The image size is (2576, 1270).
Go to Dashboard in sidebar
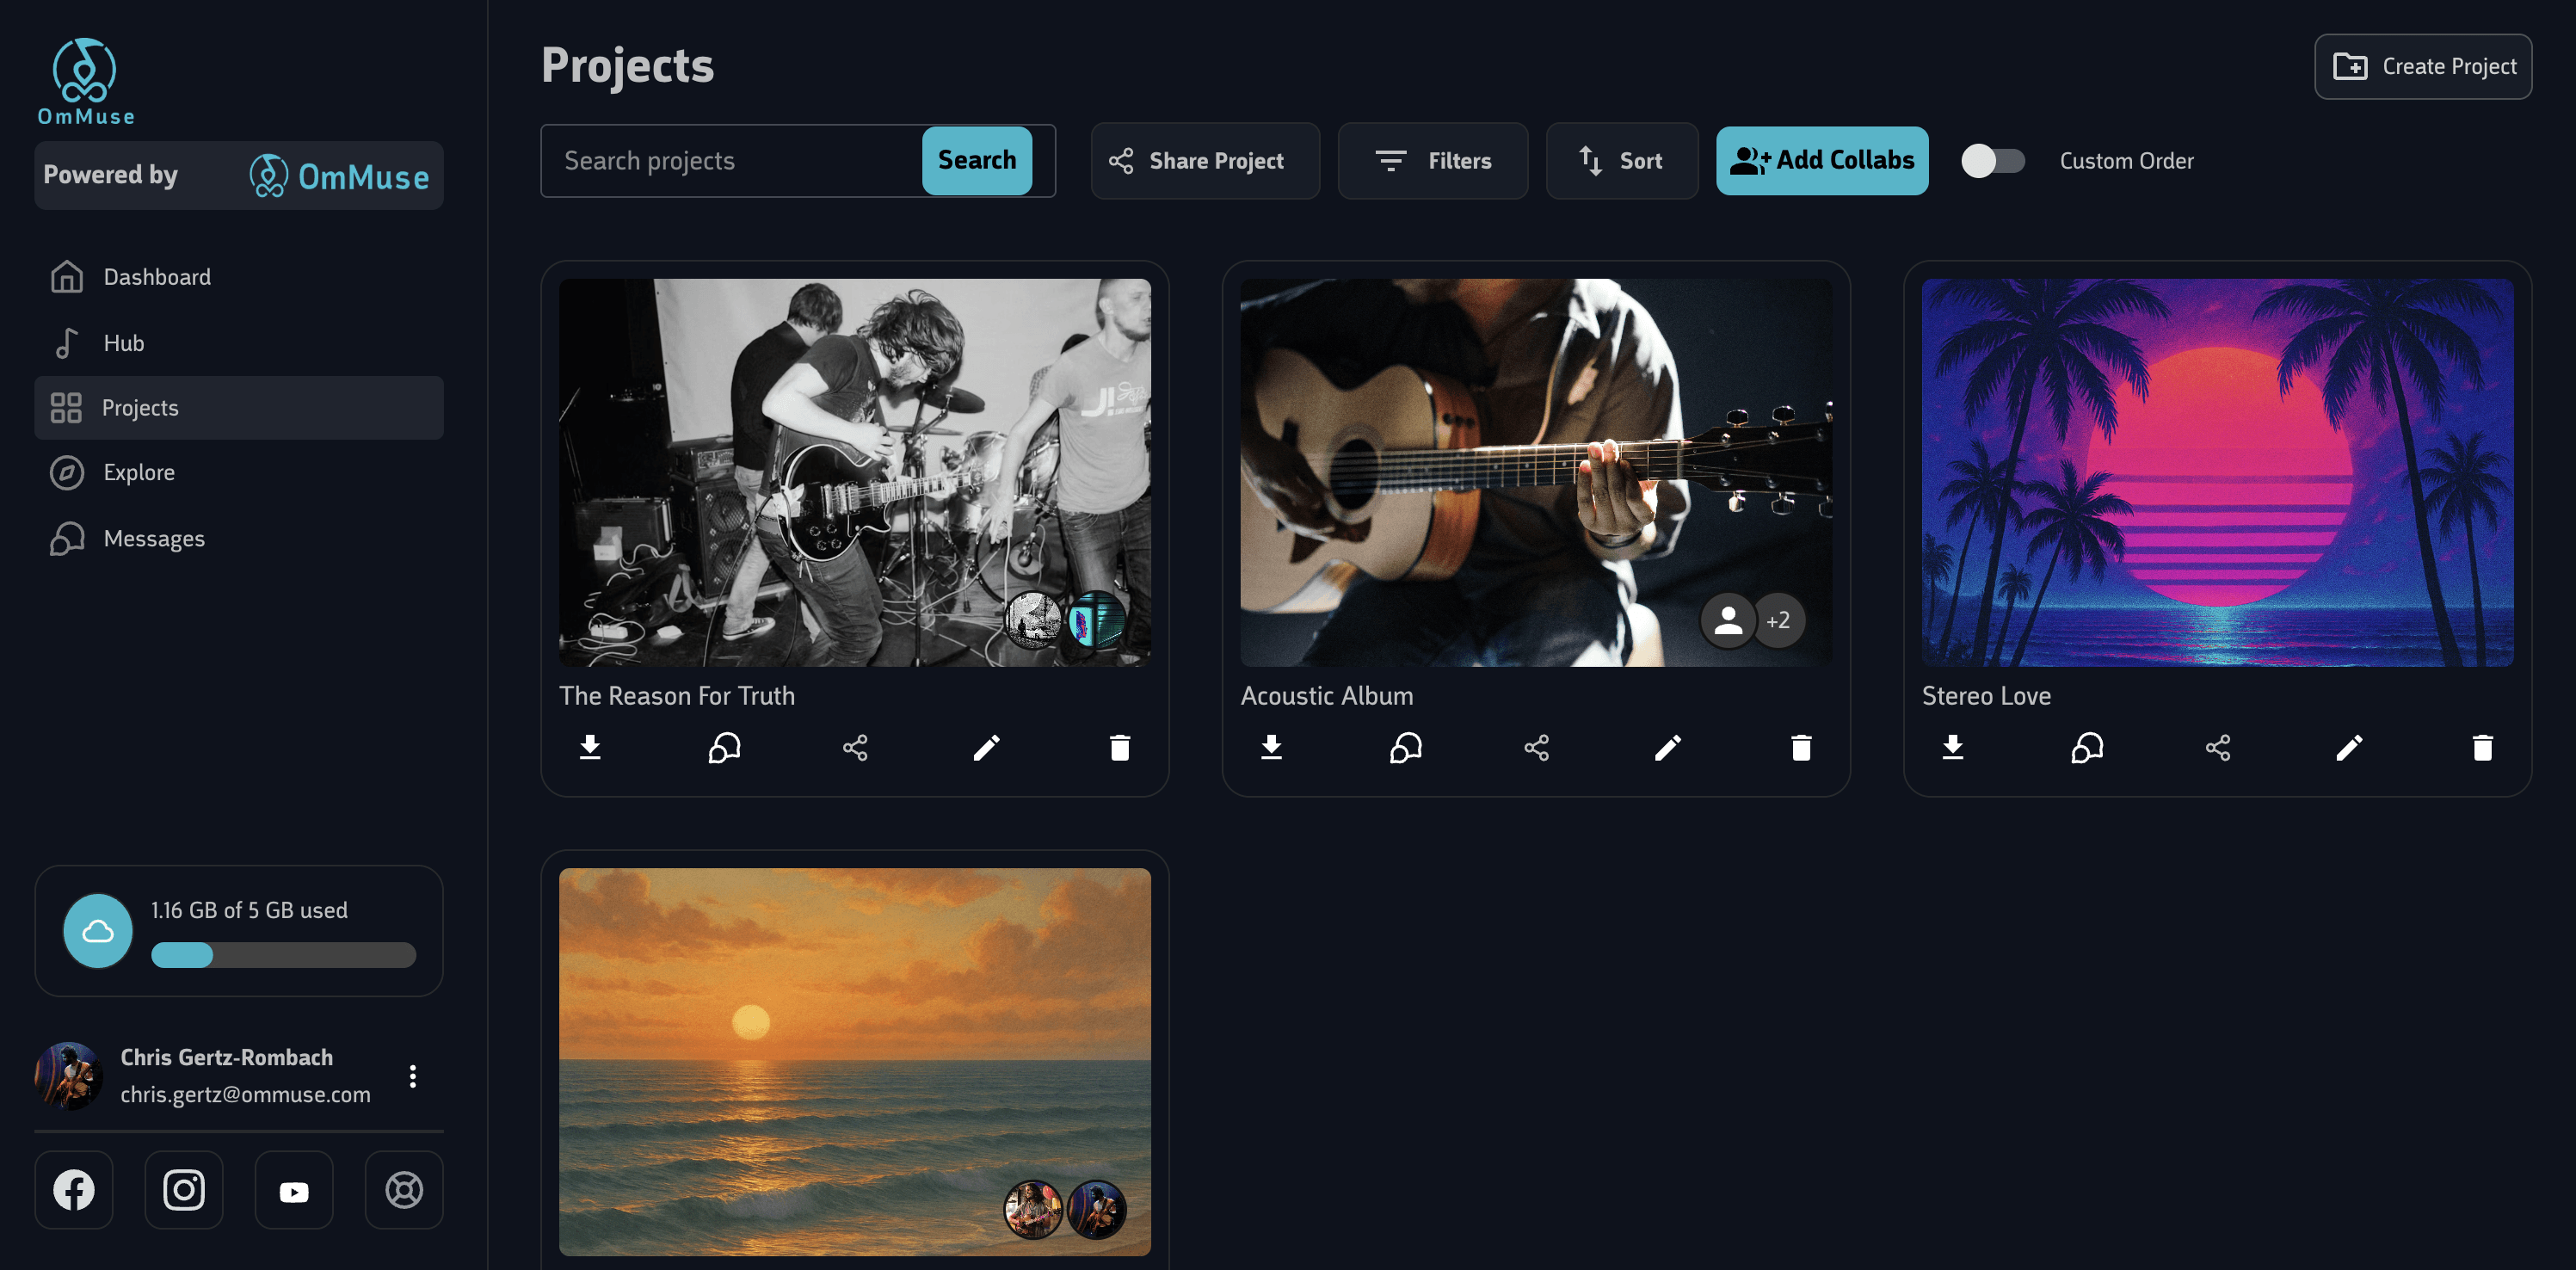(x=157, y=277)
